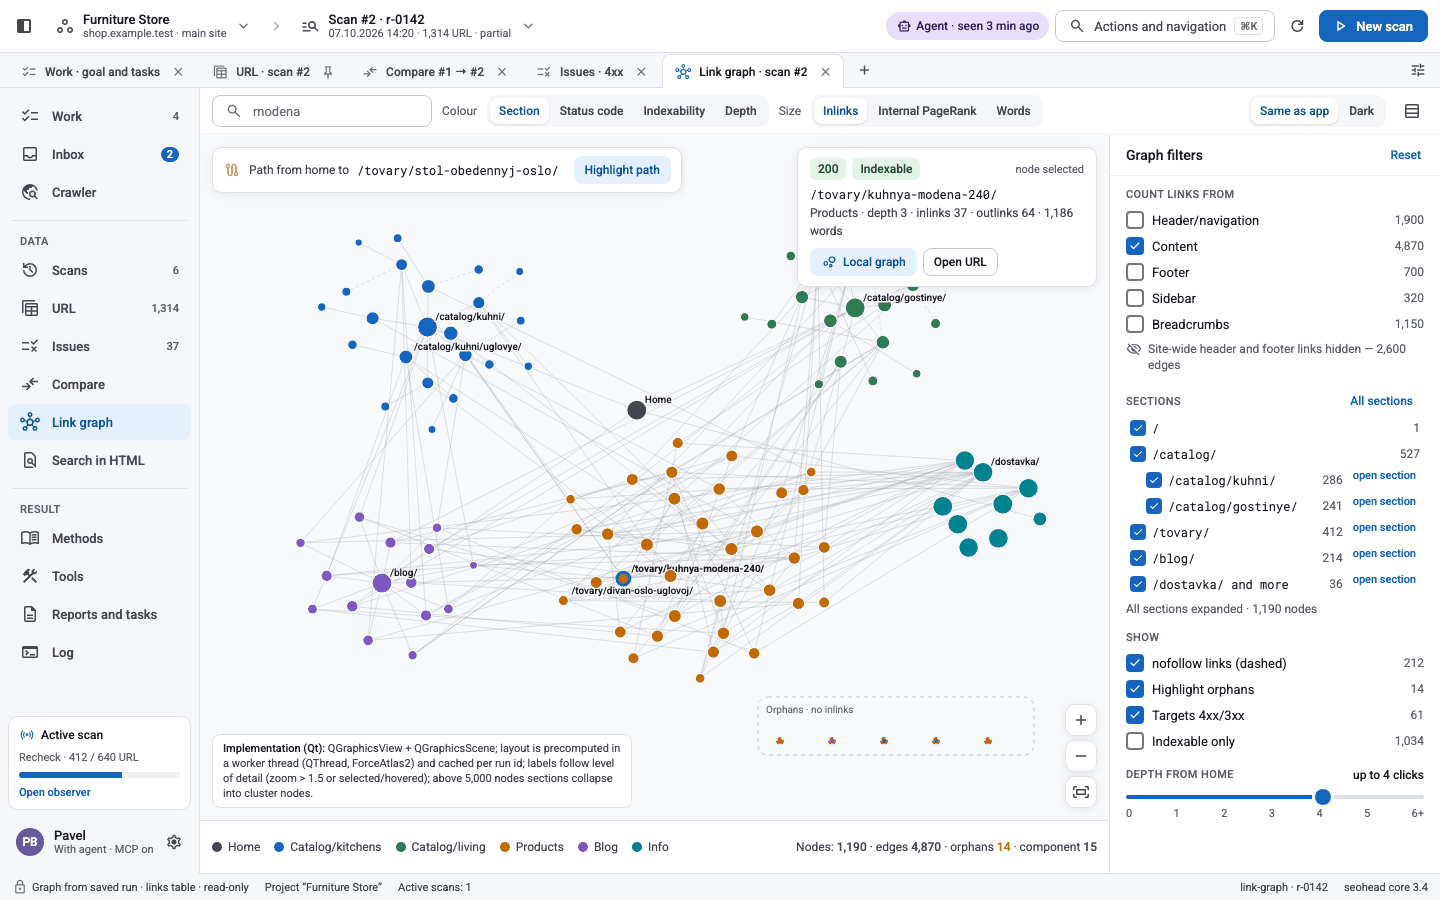
Task: Adjust the depth from home slider handle
Action: 1323,797
